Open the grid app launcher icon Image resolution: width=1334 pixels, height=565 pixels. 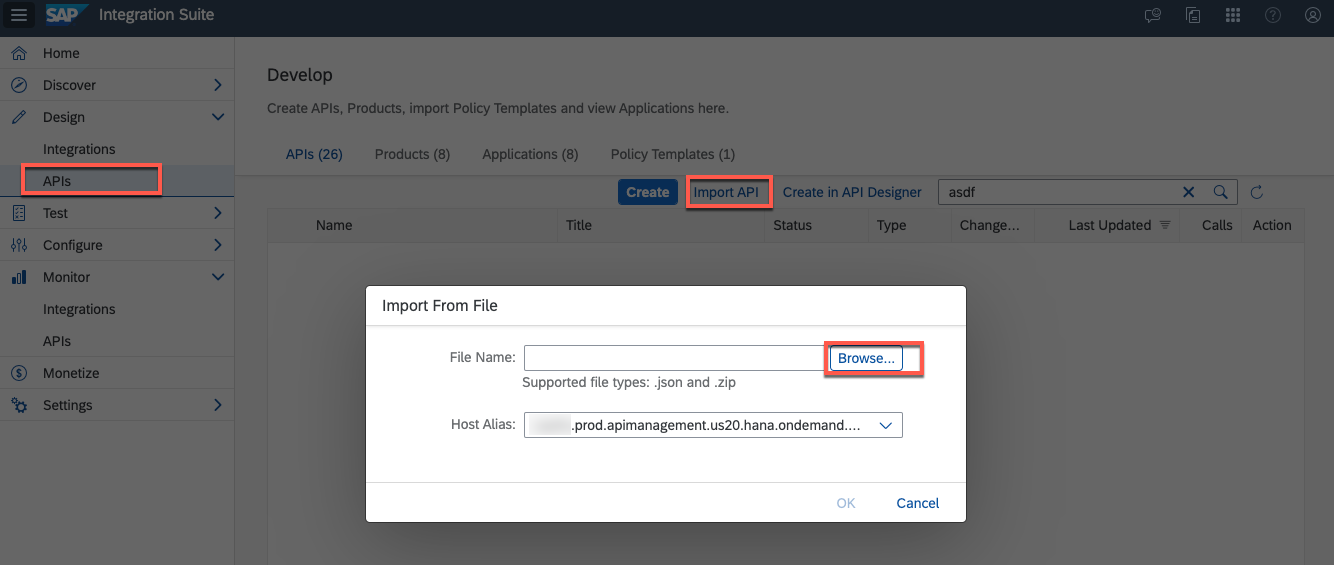click(x=1233, y=15)
